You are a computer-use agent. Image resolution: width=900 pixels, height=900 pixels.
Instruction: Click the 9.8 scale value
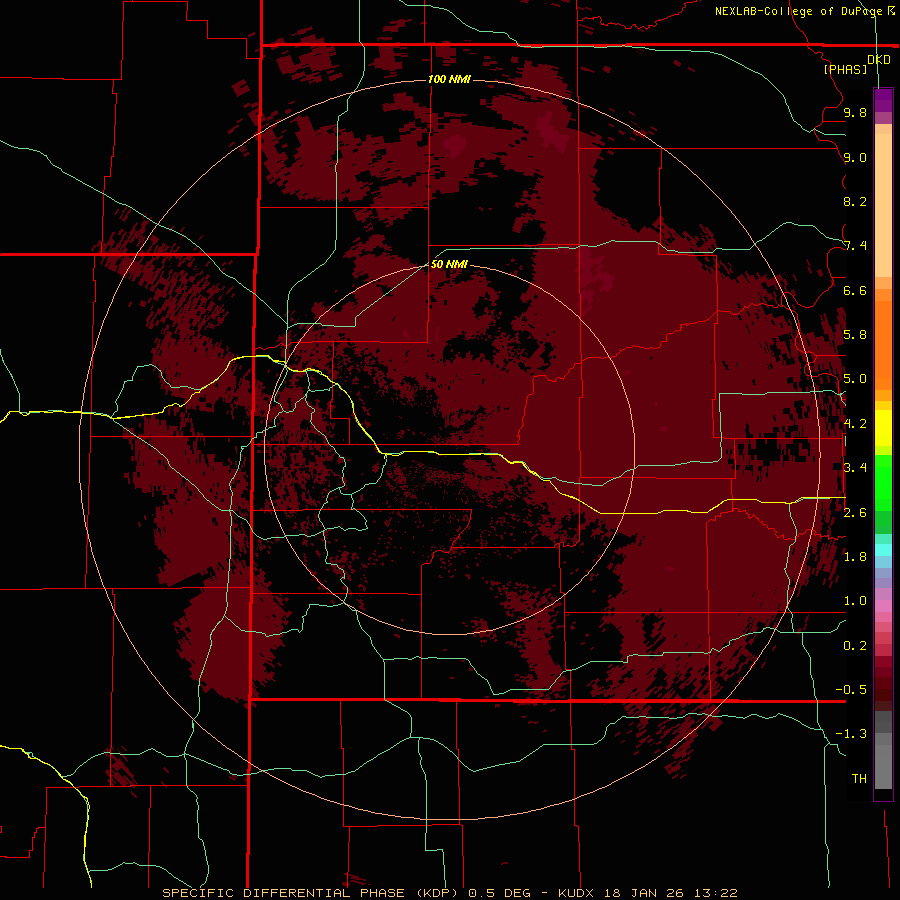pos(855,112)
